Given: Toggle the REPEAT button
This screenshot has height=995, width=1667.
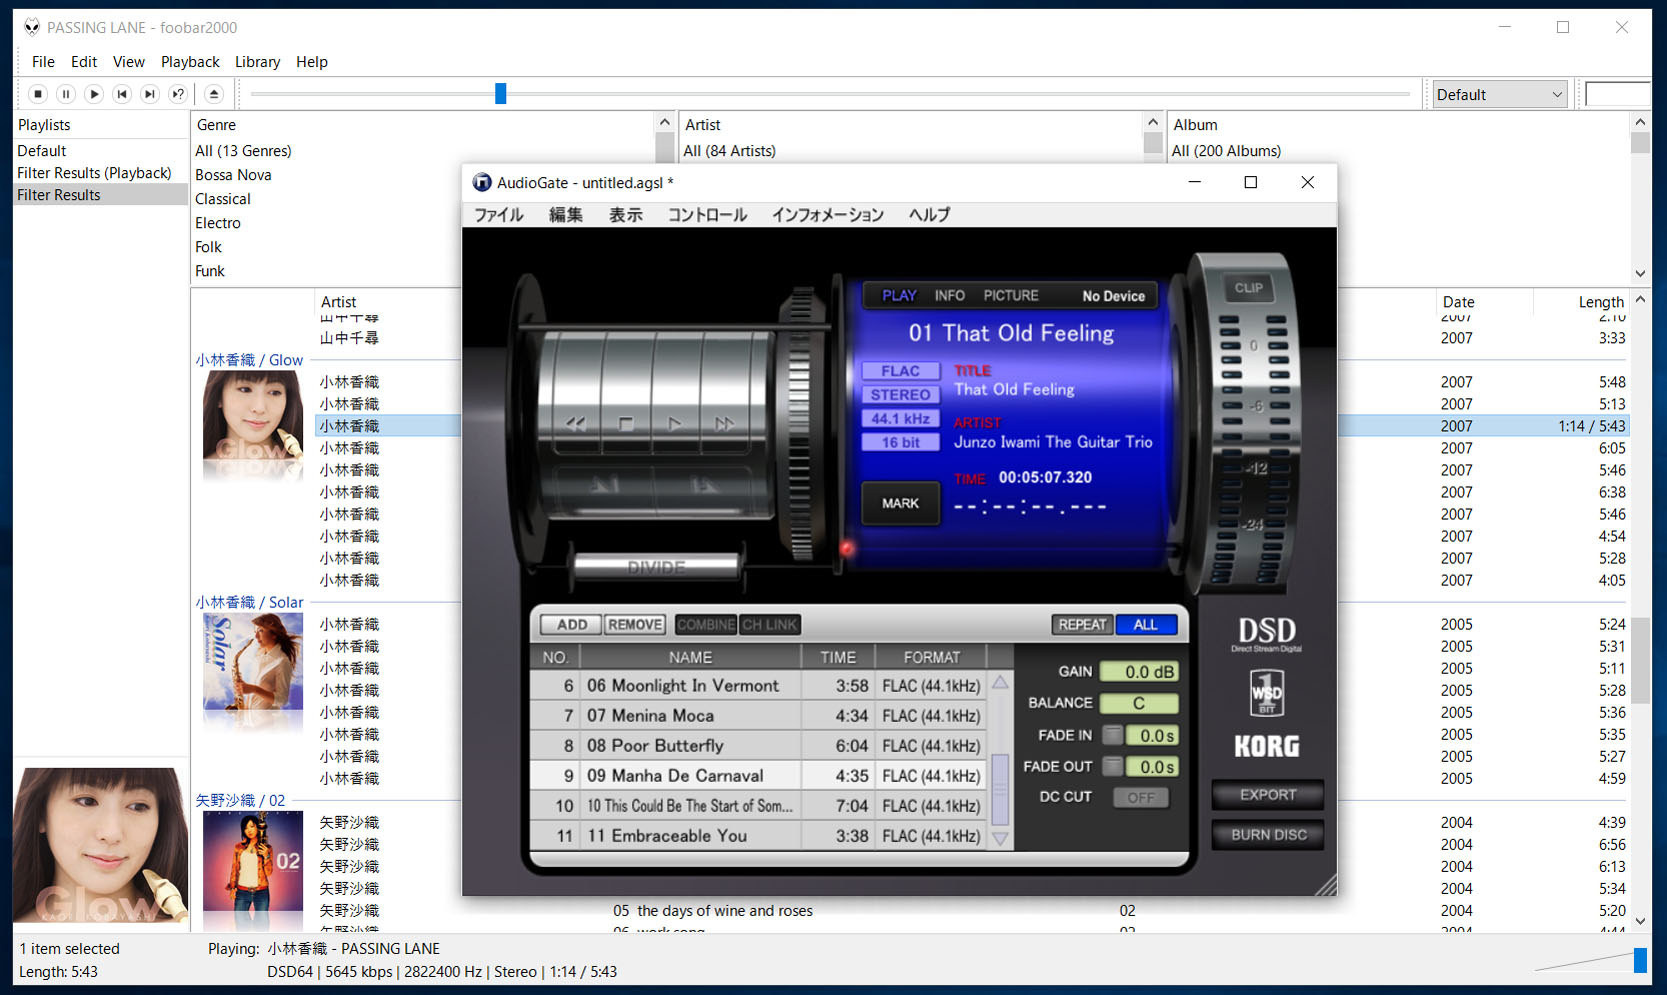Looking at the screenshot, I should 1083,625.
